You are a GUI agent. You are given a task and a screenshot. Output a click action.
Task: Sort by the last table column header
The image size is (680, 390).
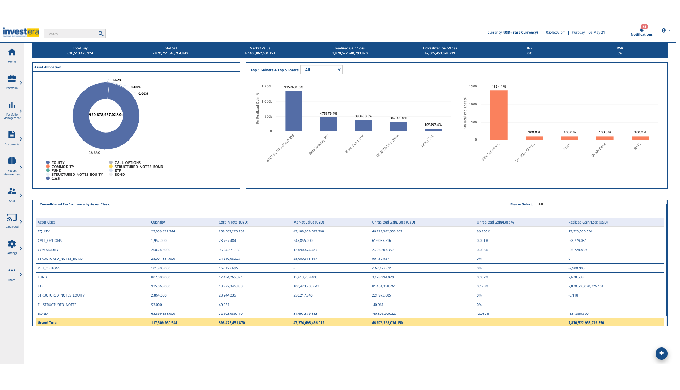[588, 222]
